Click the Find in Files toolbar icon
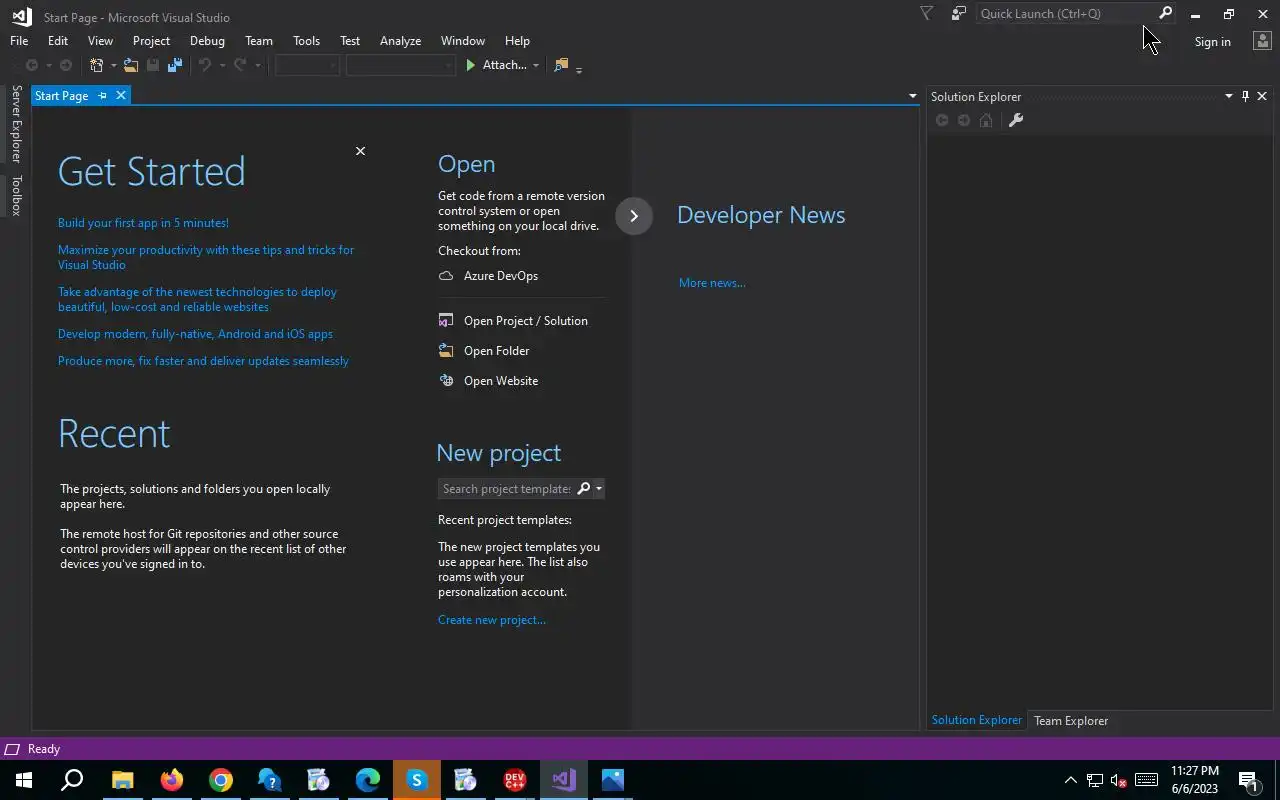 click(x=561, y=65)
